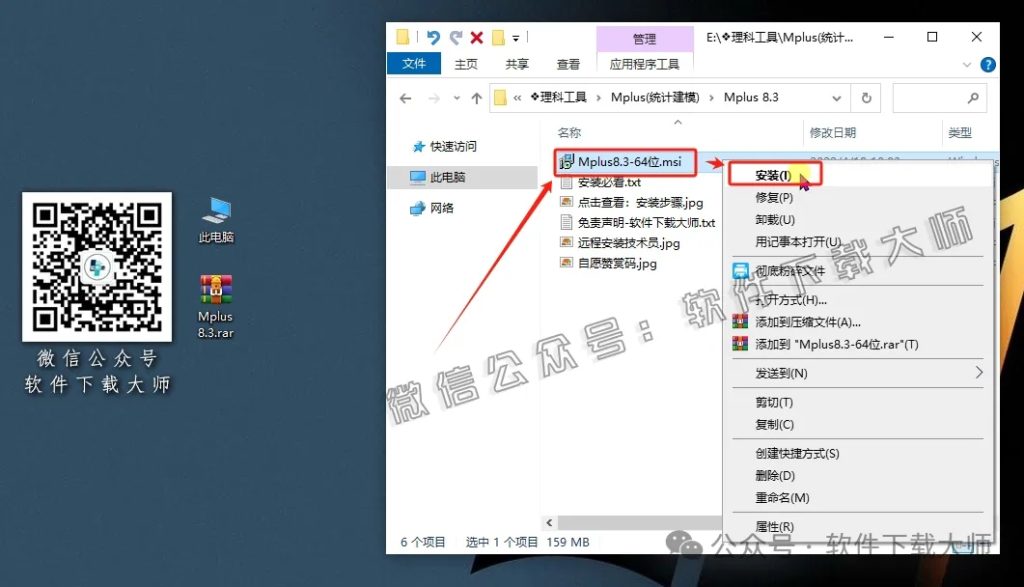
Task: Click the 添加到压缩文件 WinRAR icon entry
Action: tap(738, 321)
